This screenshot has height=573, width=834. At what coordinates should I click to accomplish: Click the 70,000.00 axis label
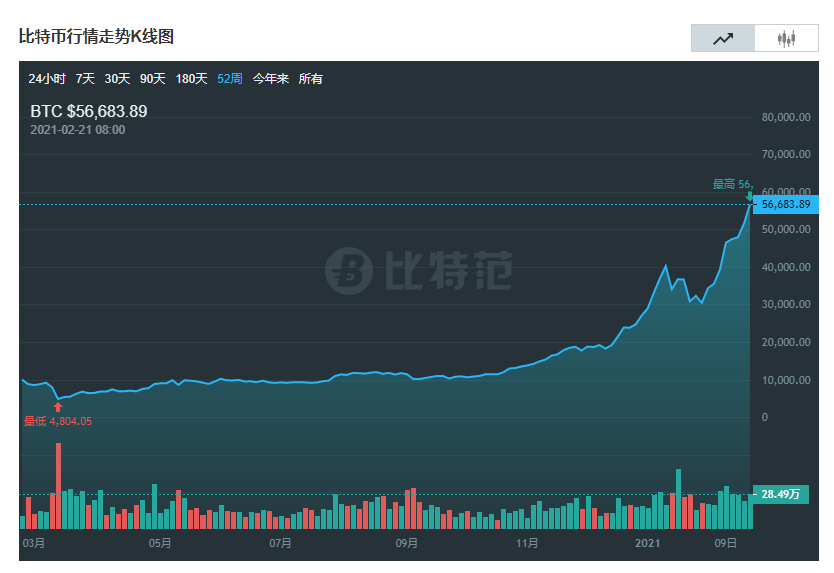(x=786, y=154)
